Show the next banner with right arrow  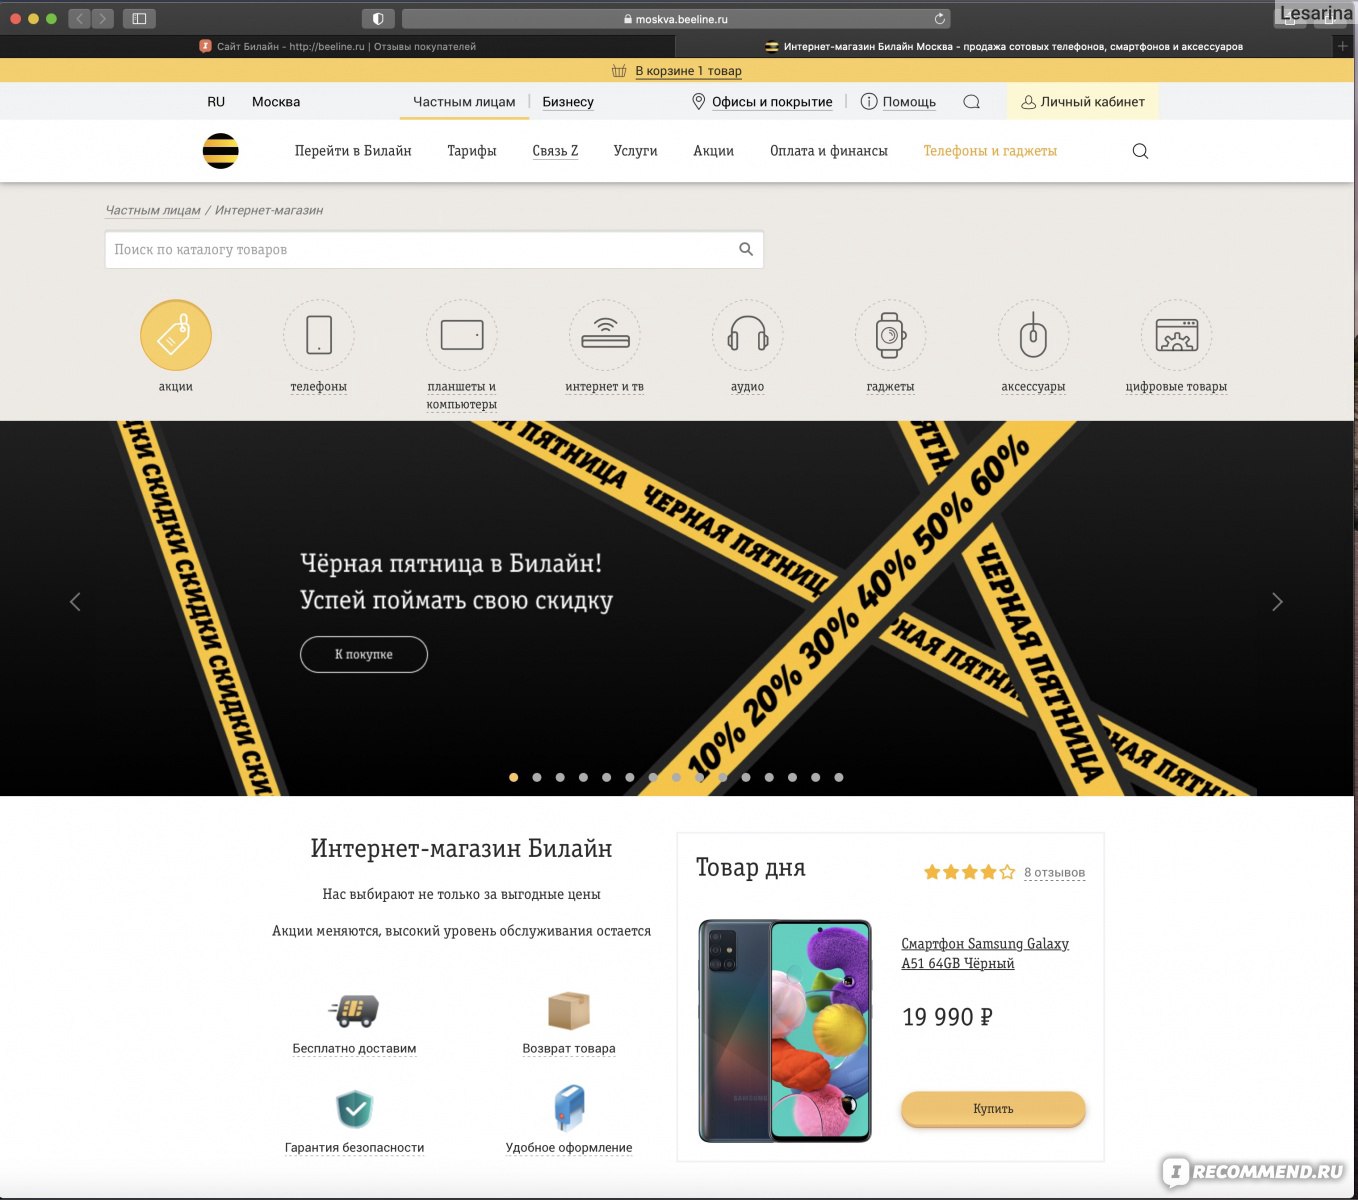(x=1277, y=602)
